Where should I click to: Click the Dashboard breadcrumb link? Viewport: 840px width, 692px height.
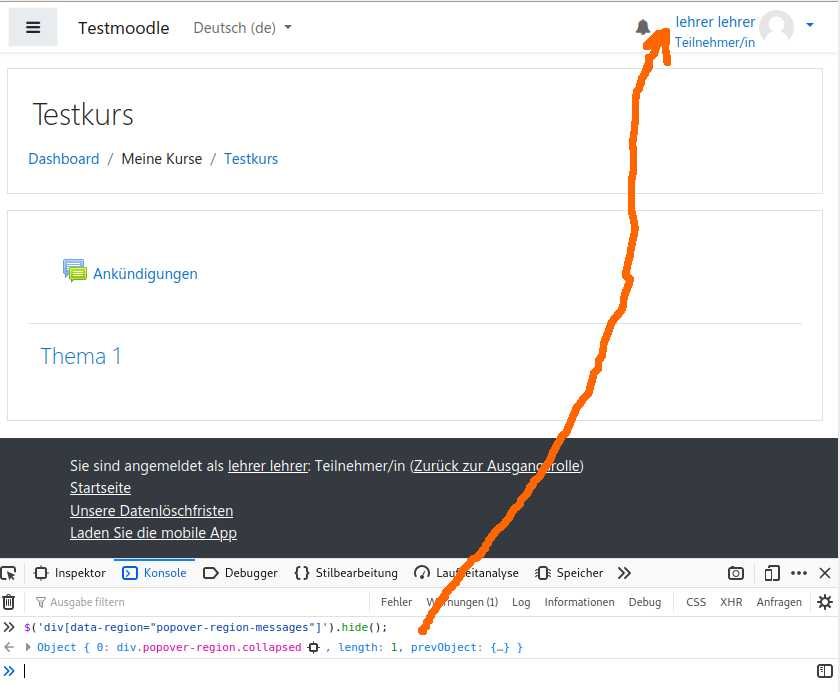pos(64,159)
